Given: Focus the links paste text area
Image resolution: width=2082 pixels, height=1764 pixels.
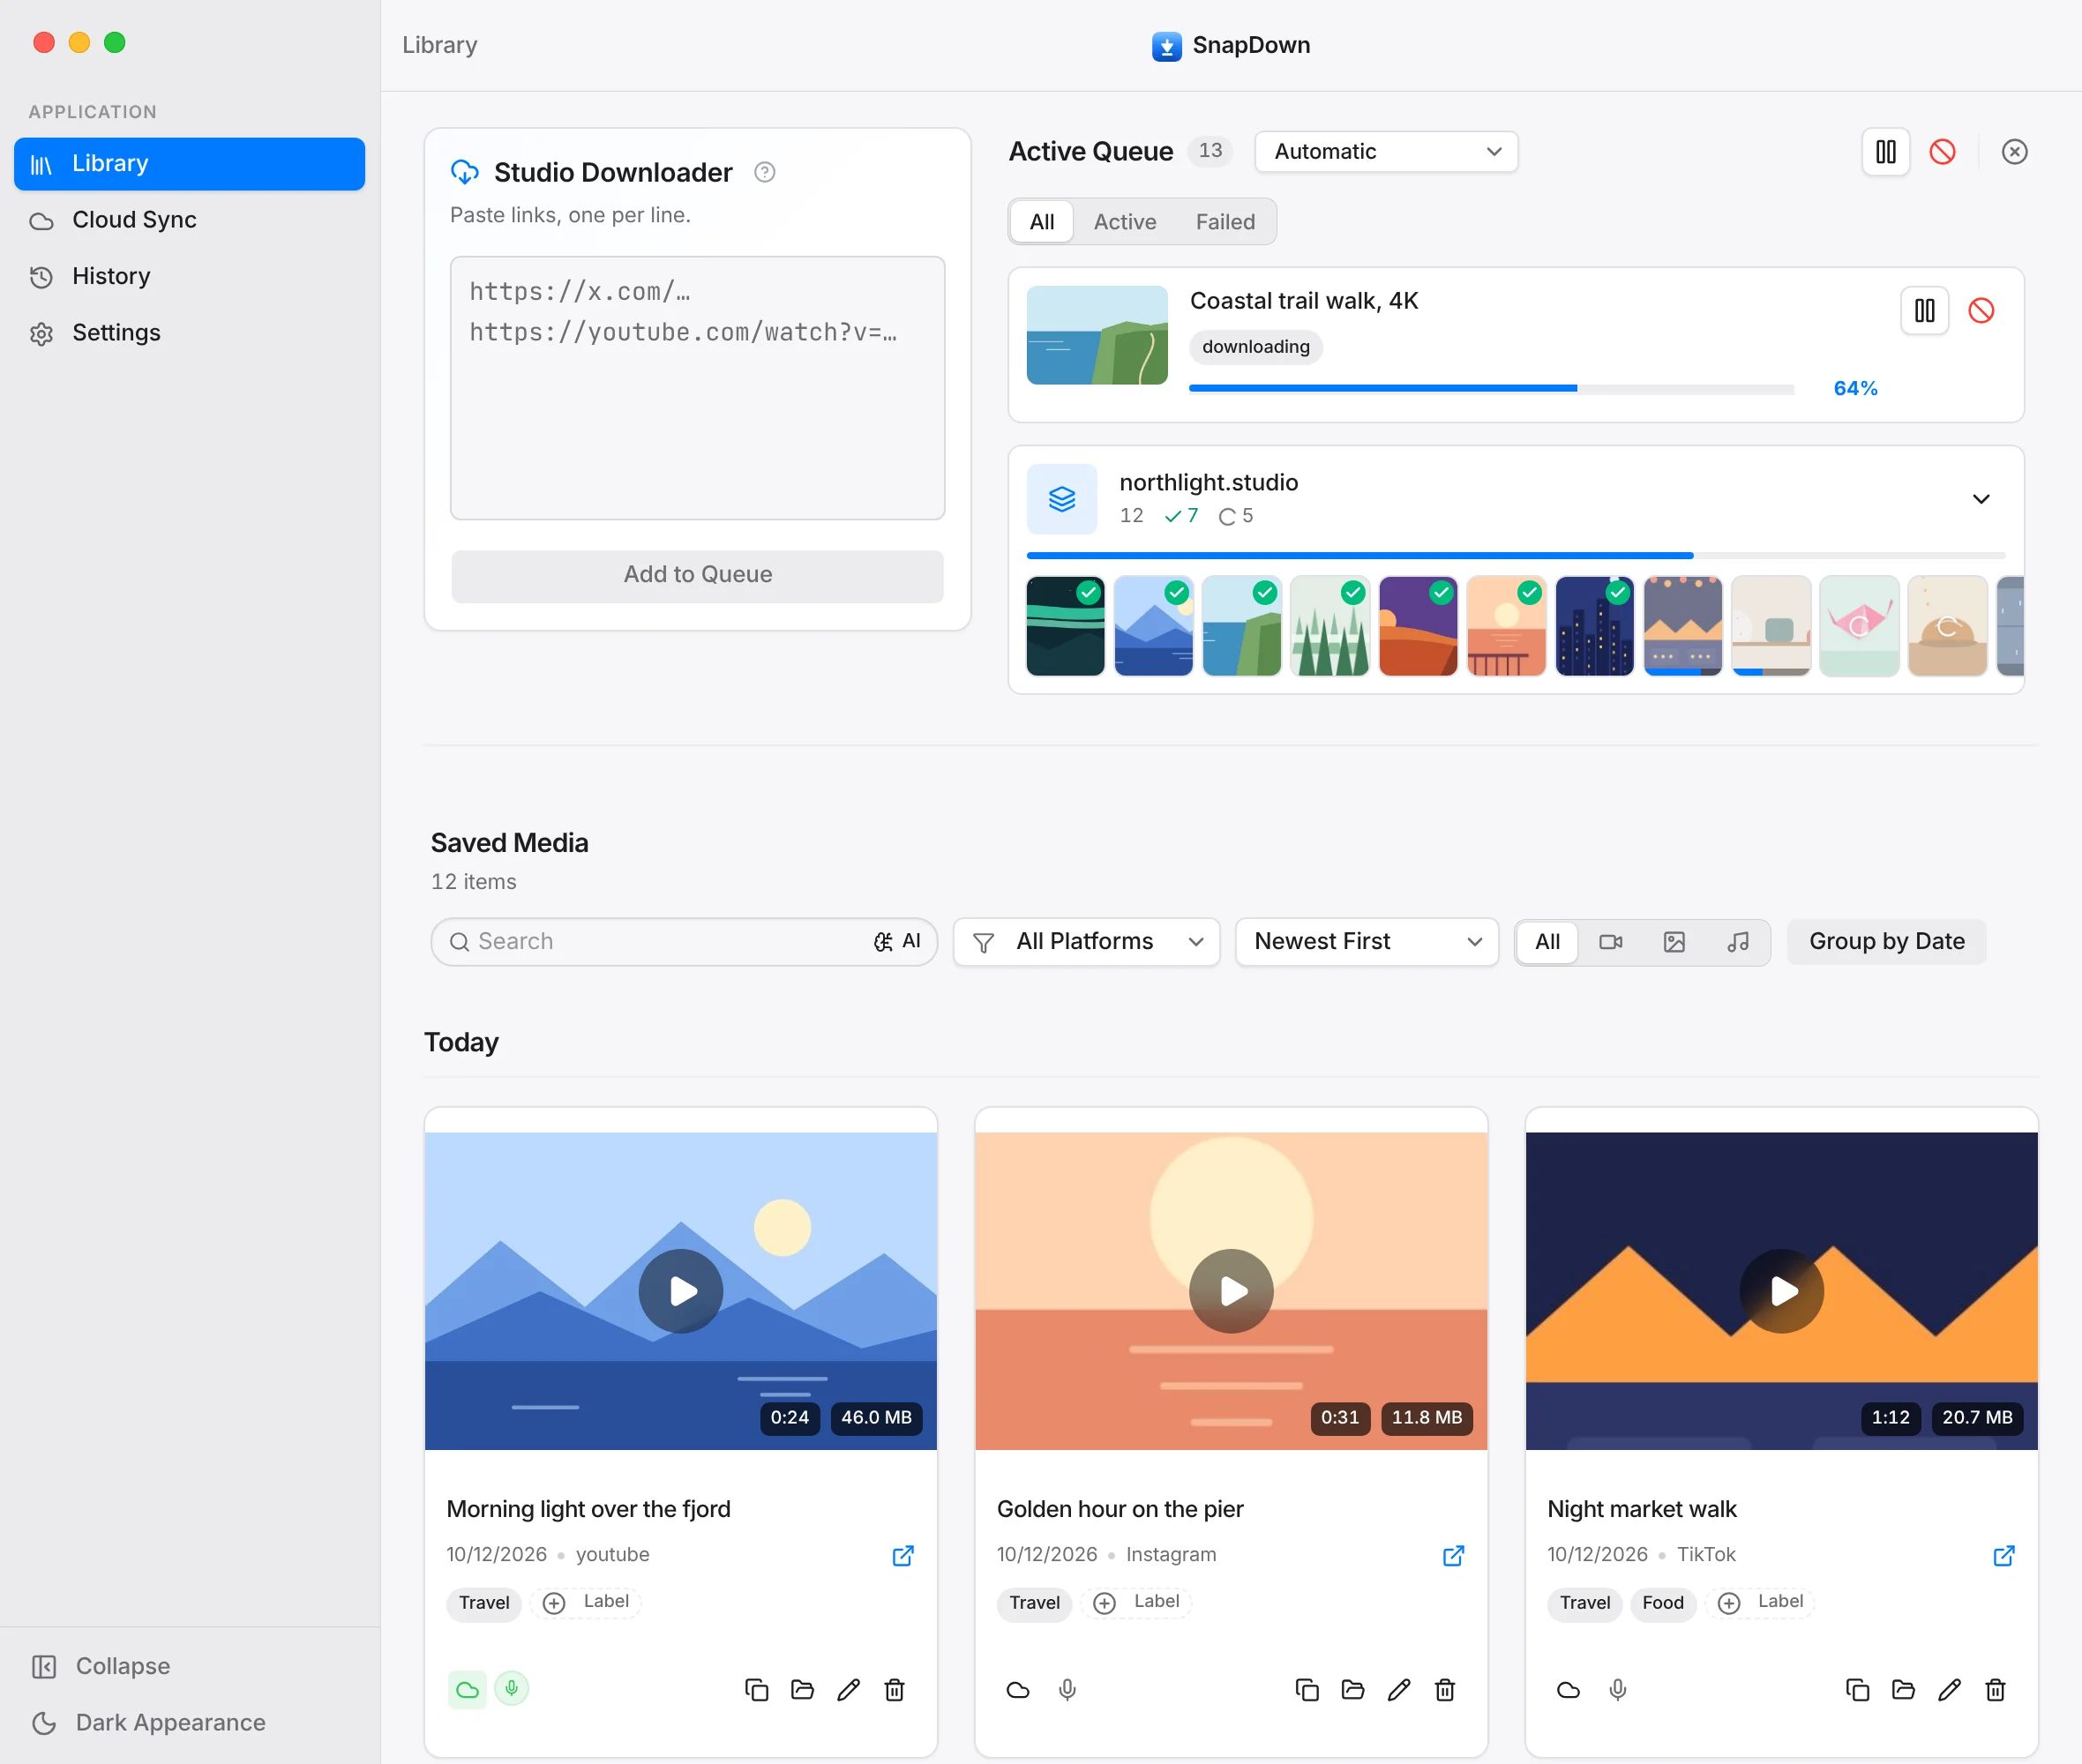Looking at the screenshot, I should (697, 388).
